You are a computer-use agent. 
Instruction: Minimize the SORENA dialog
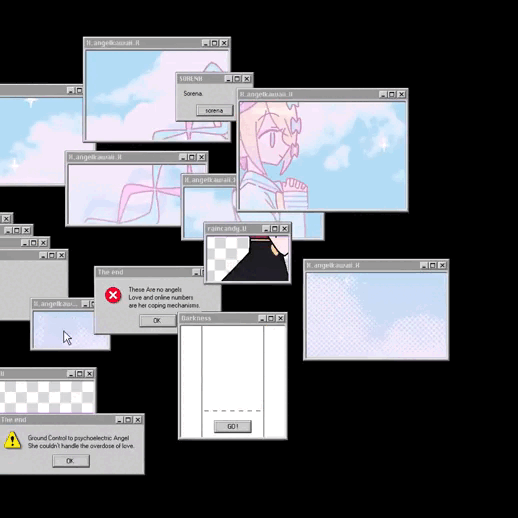[x=228, y=79]
